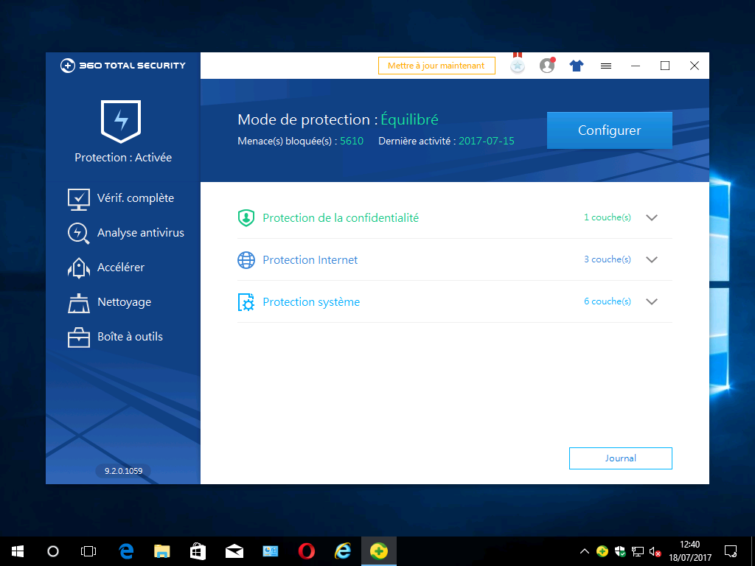Click the 6 couche(s) label
Screen dimensions: 755x566
pos(607,301)
